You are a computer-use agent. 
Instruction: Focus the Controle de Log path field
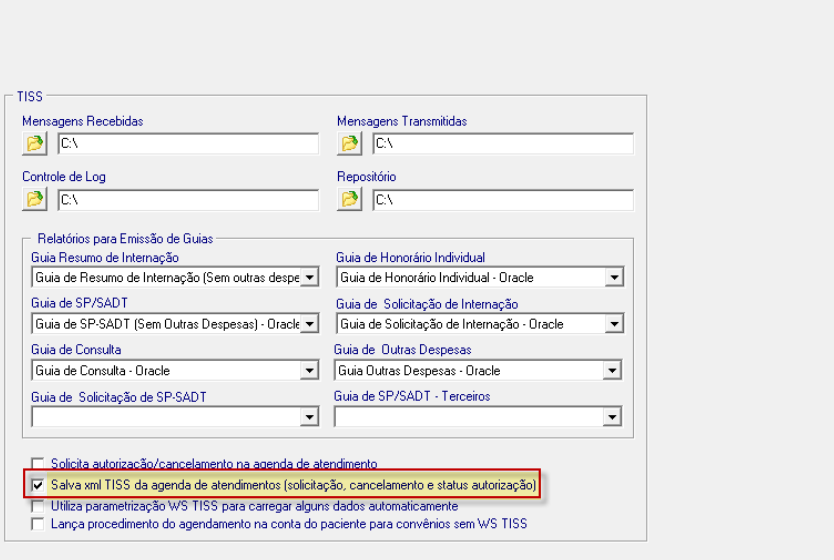pos(188,200)
